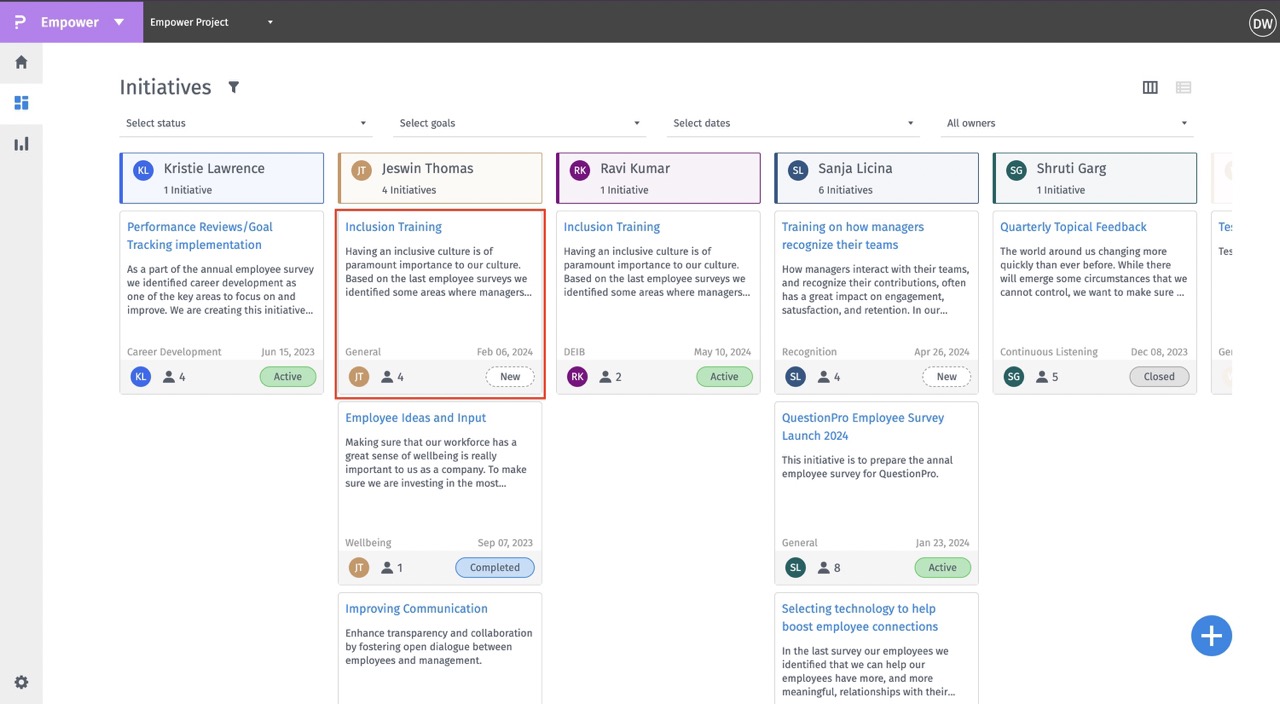The width and height of the screenshot is (1280, 704).
Task: Expand the Select status dropdown
Action: pos(245,123)
